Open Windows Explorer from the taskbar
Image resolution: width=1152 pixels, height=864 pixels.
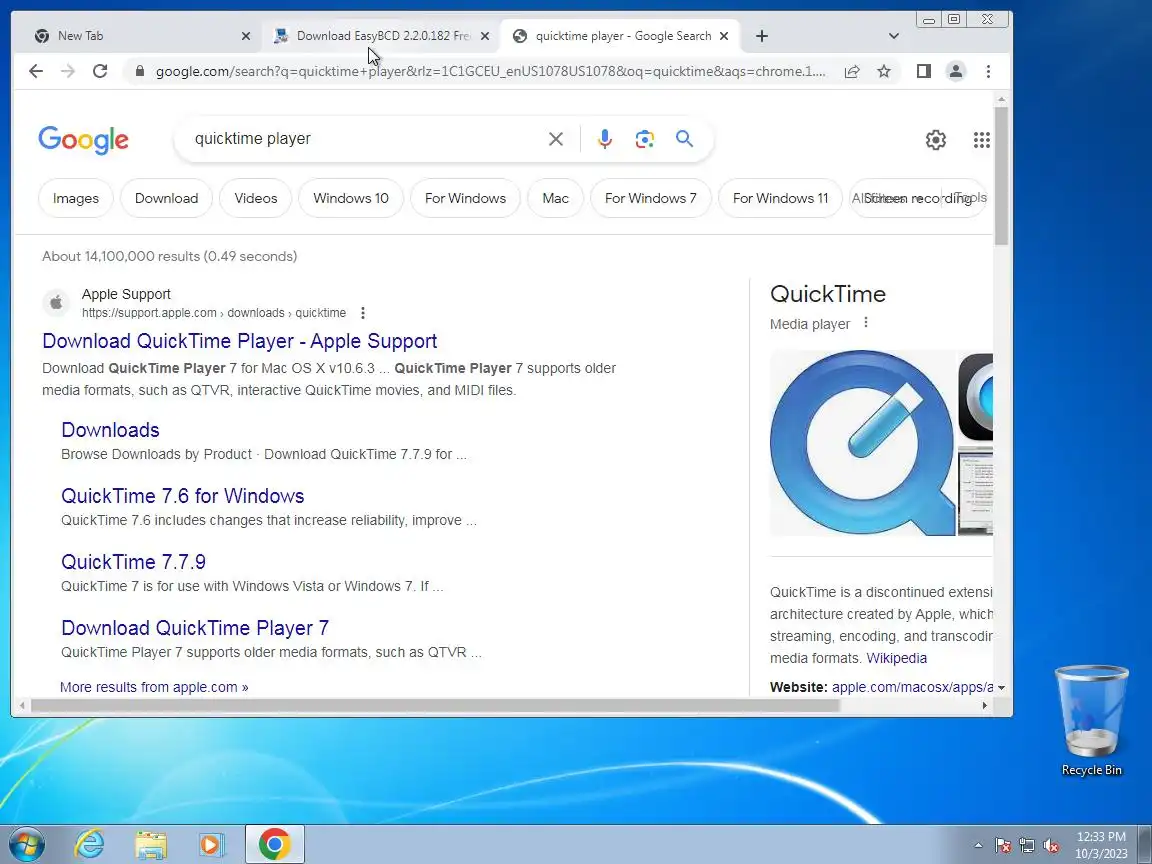click(x=151, y=844)
